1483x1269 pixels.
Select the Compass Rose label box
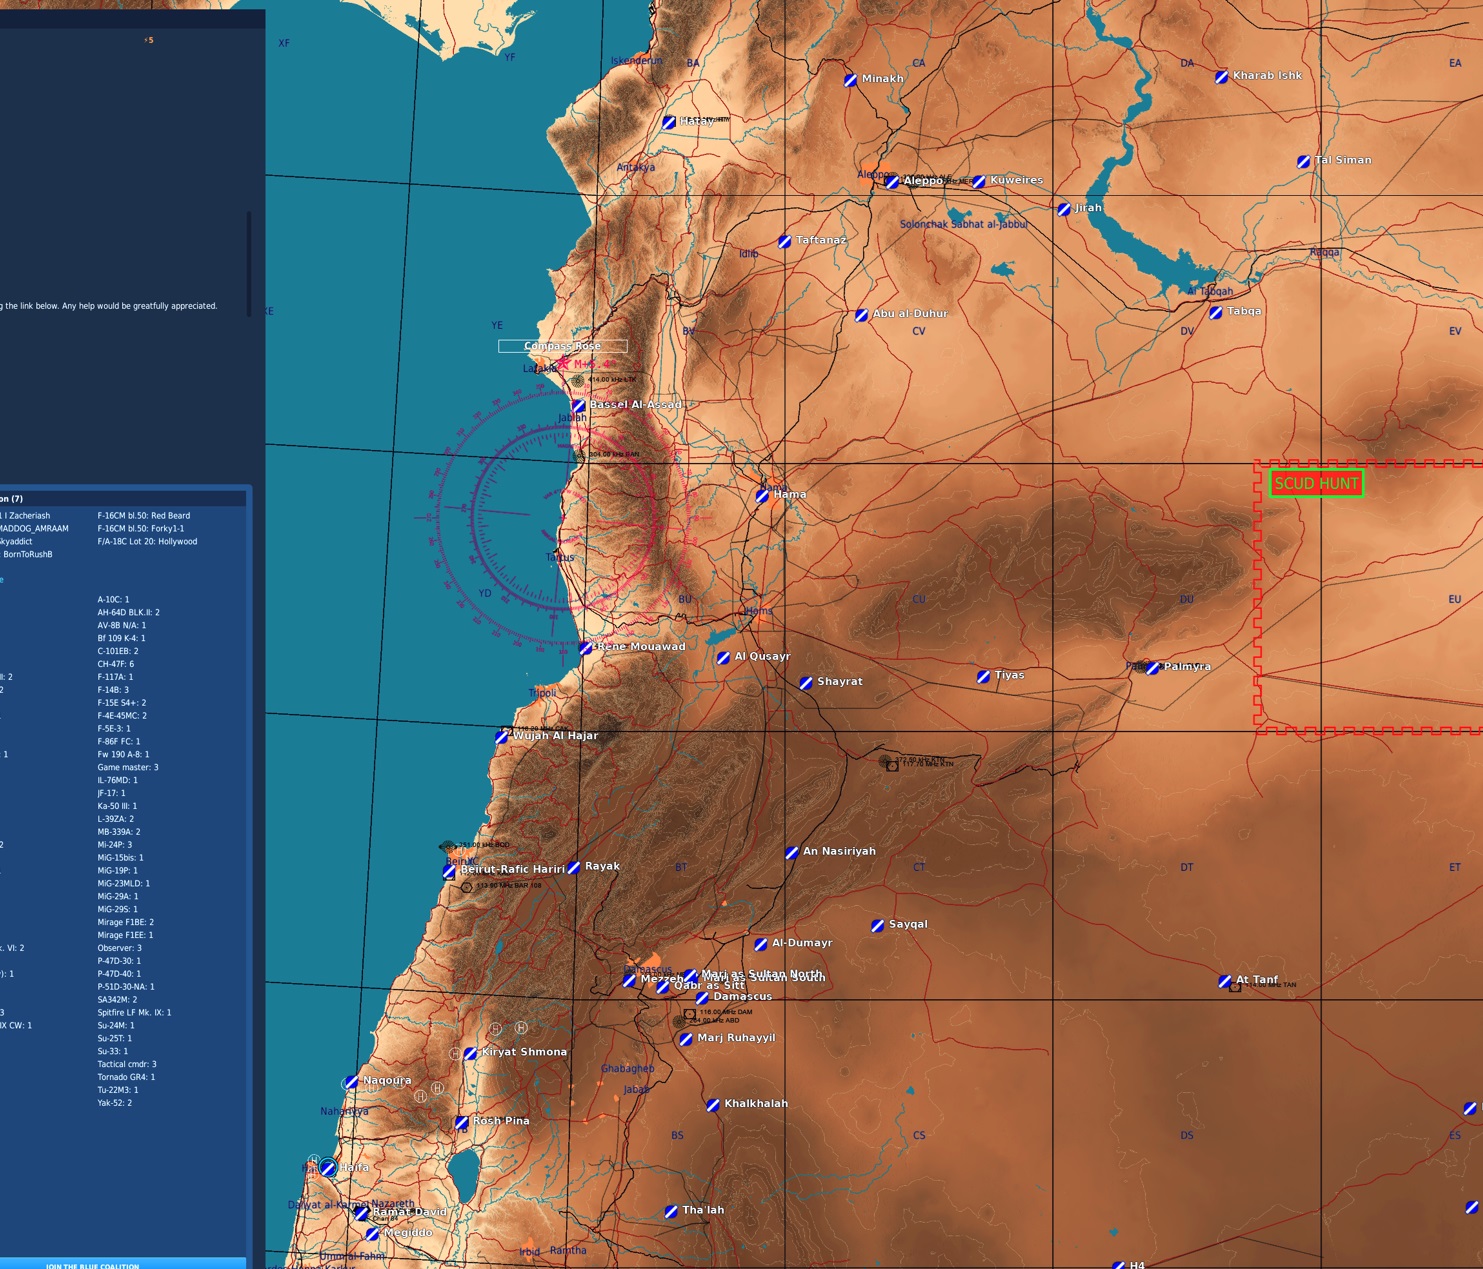click(x=563, y=346)
